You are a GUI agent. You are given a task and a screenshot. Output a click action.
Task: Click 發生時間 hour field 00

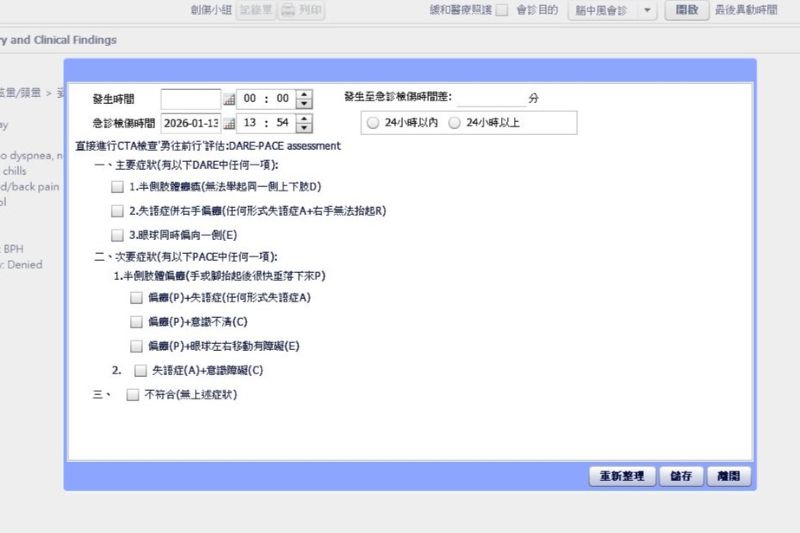(249, 98)
